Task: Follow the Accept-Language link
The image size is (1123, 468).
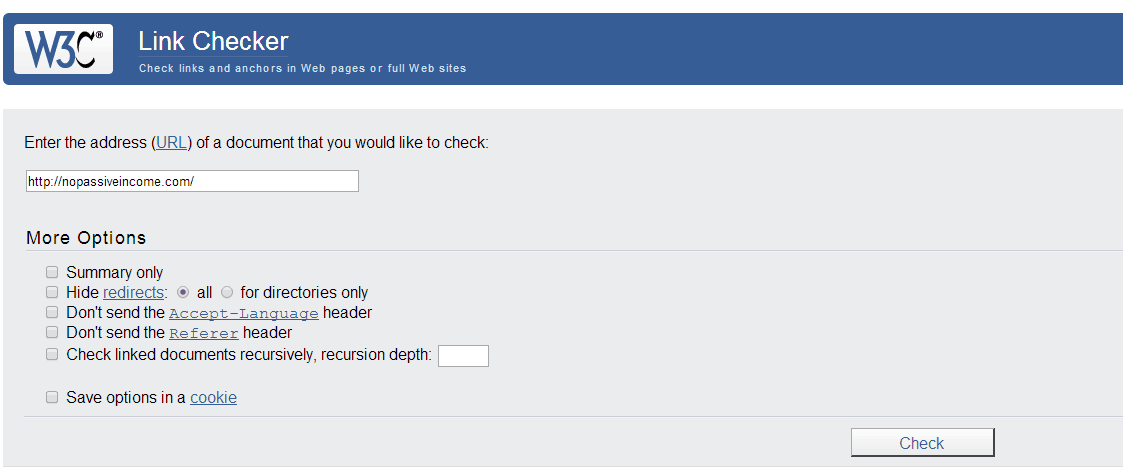Action: (x=243, y=313)
